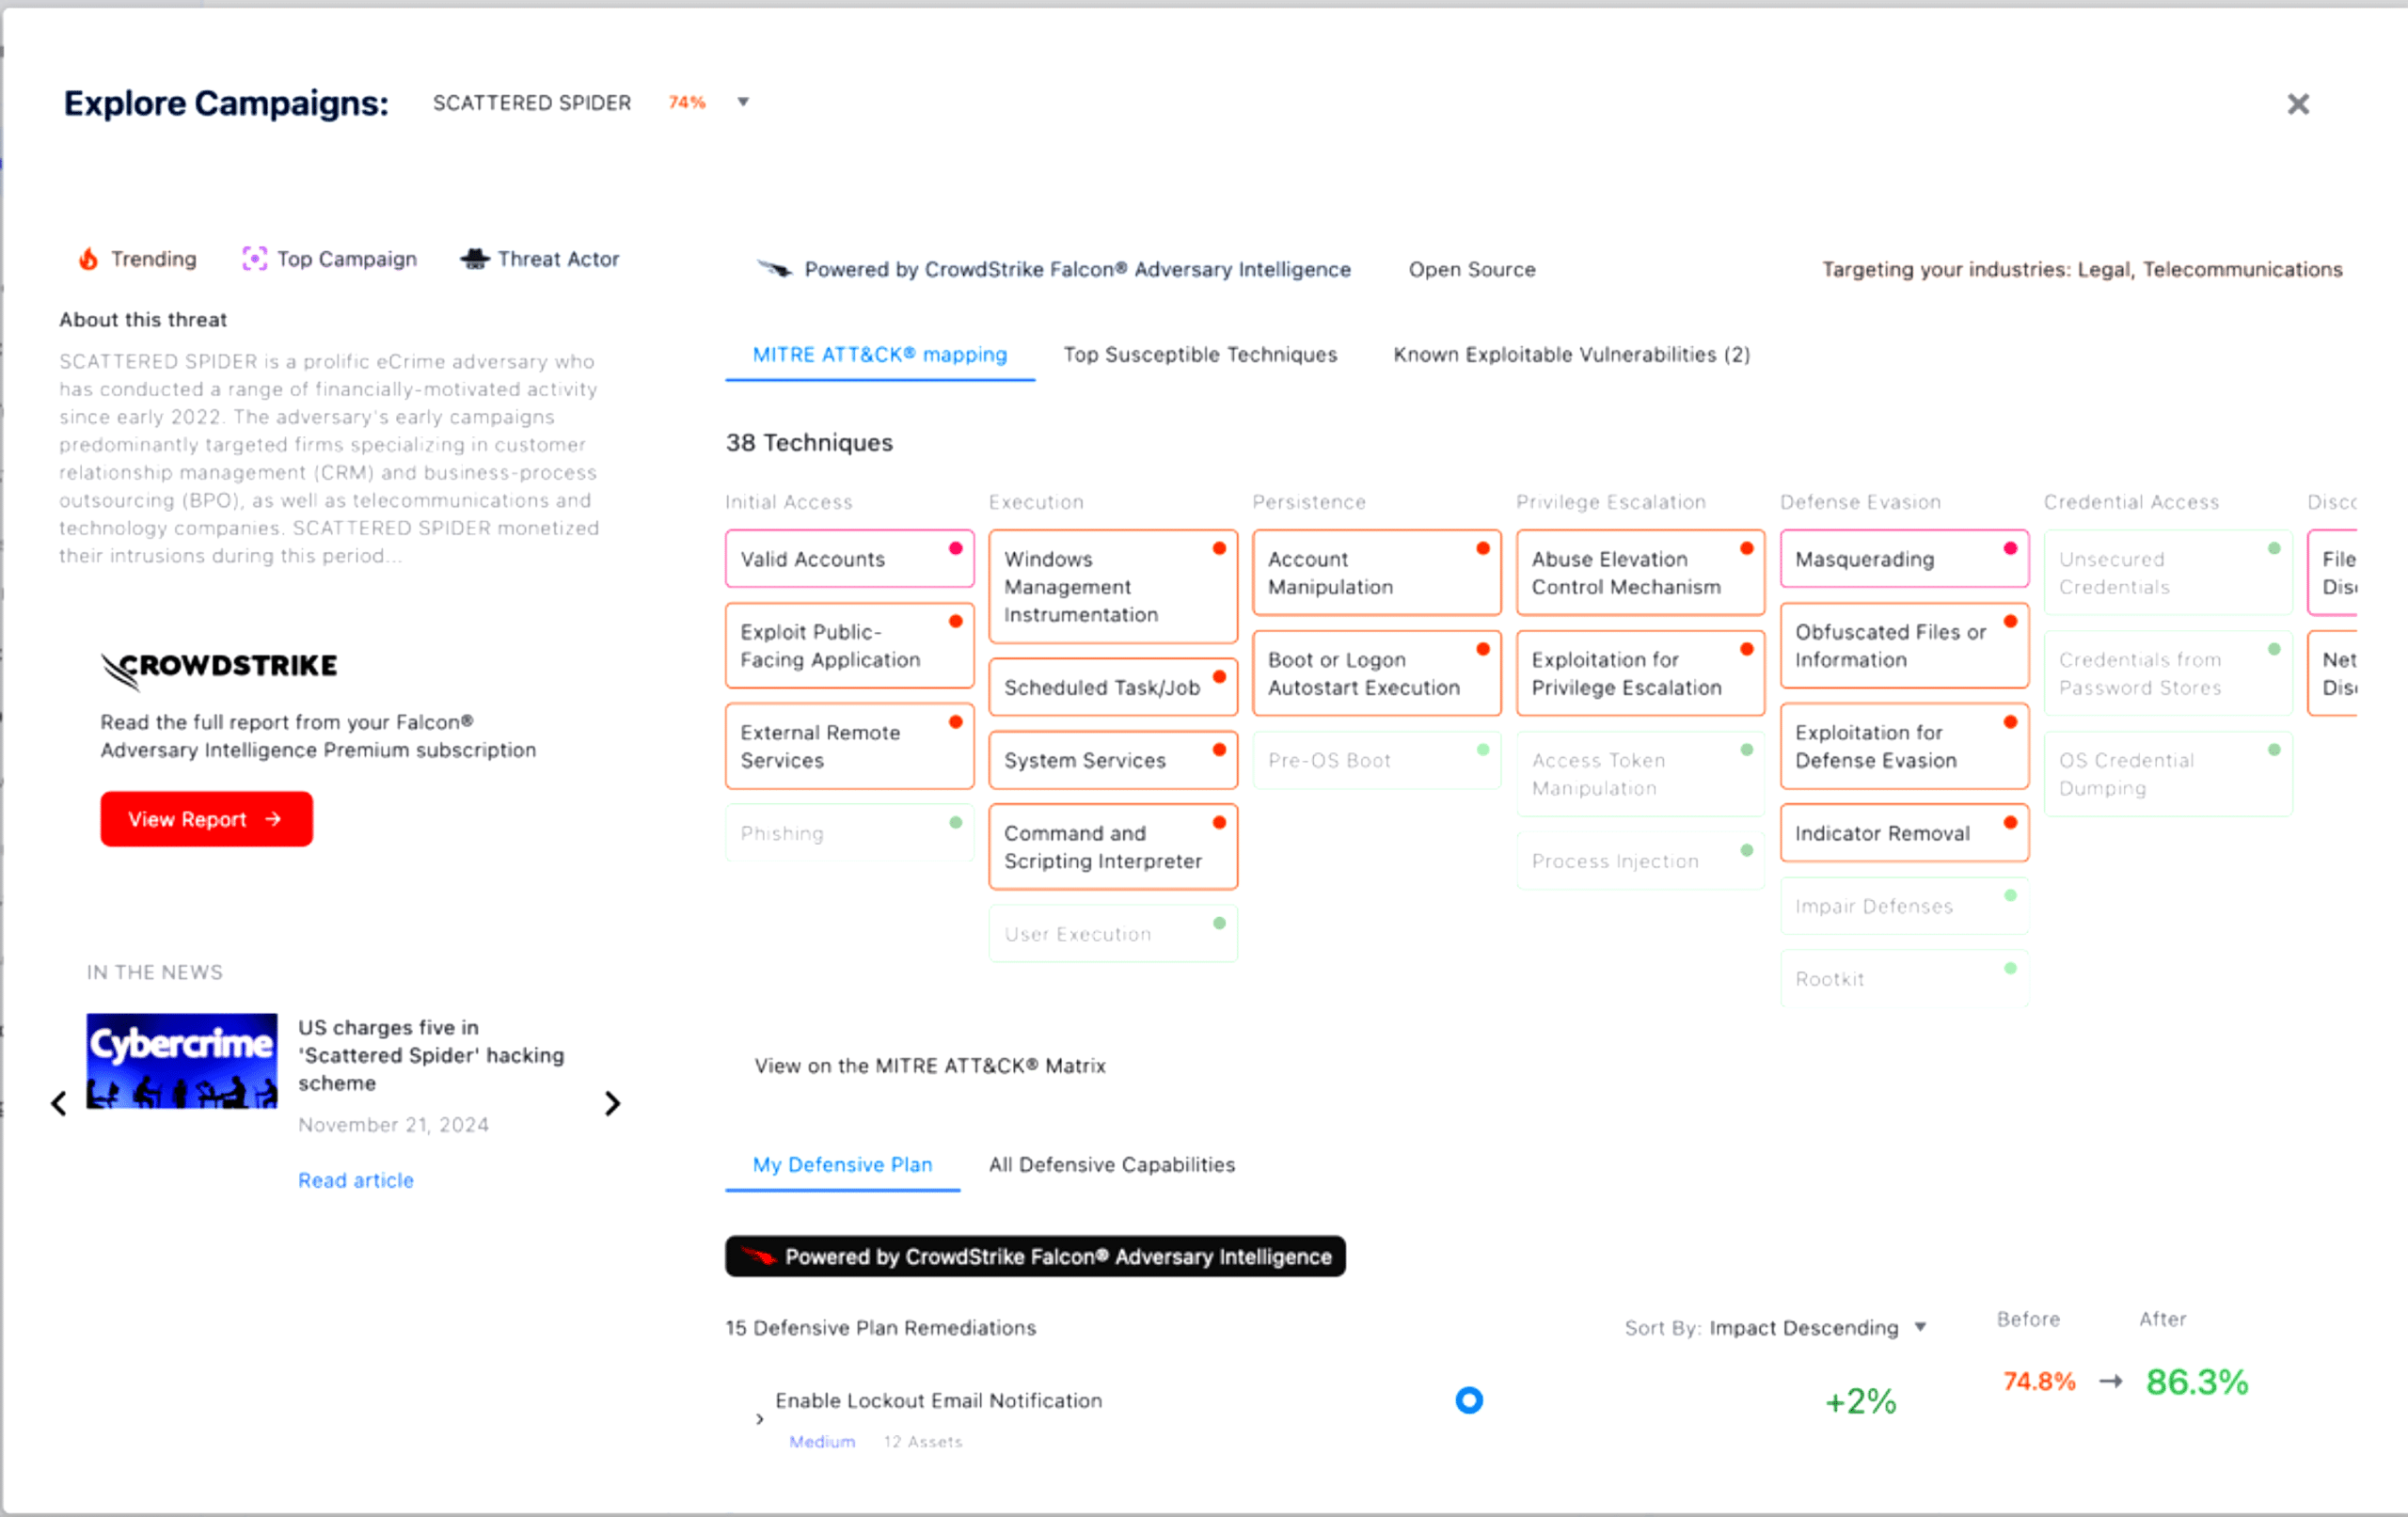2408x1517 pixels.
Task: Select the System Services card
Action: click(x=1113, y=760)
